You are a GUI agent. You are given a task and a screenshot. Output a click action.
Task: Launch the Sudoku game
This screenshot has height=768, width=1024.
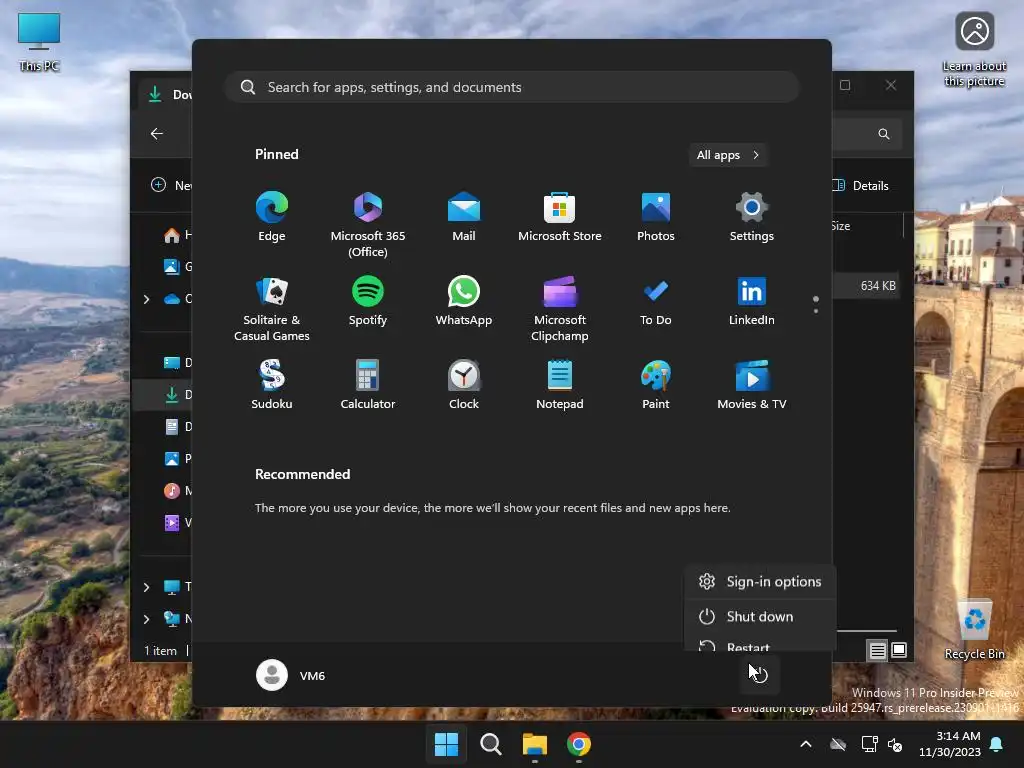(x=272, y=385)
